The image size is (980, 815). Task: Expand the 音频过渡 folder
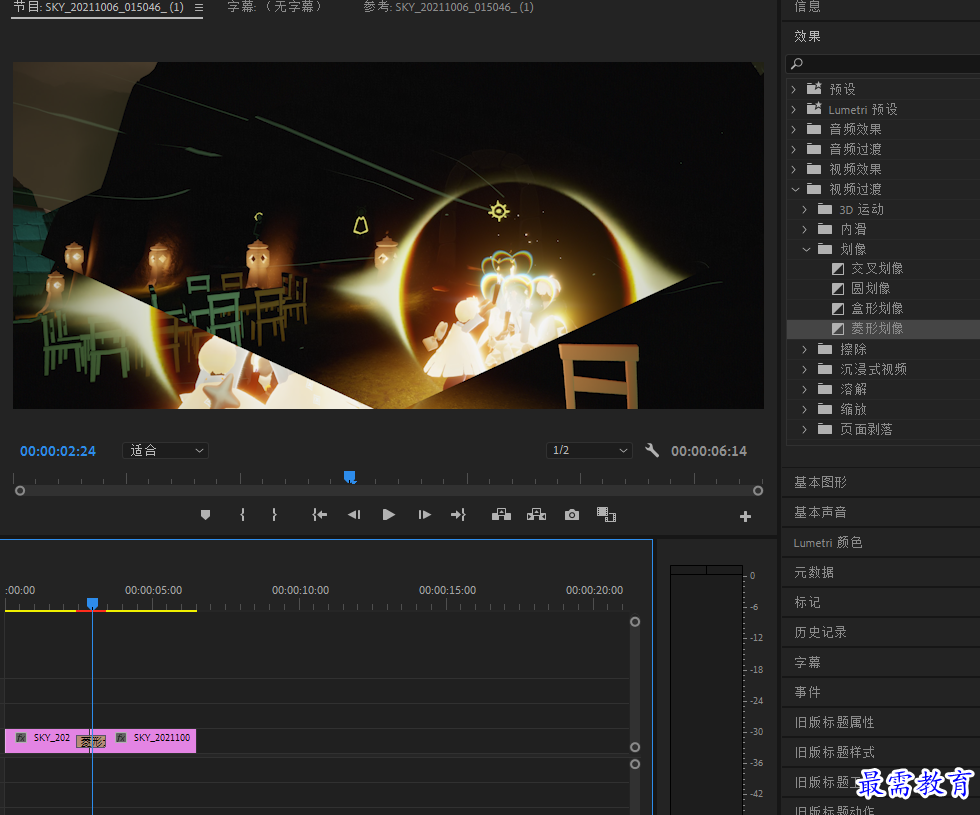point(794,149)
